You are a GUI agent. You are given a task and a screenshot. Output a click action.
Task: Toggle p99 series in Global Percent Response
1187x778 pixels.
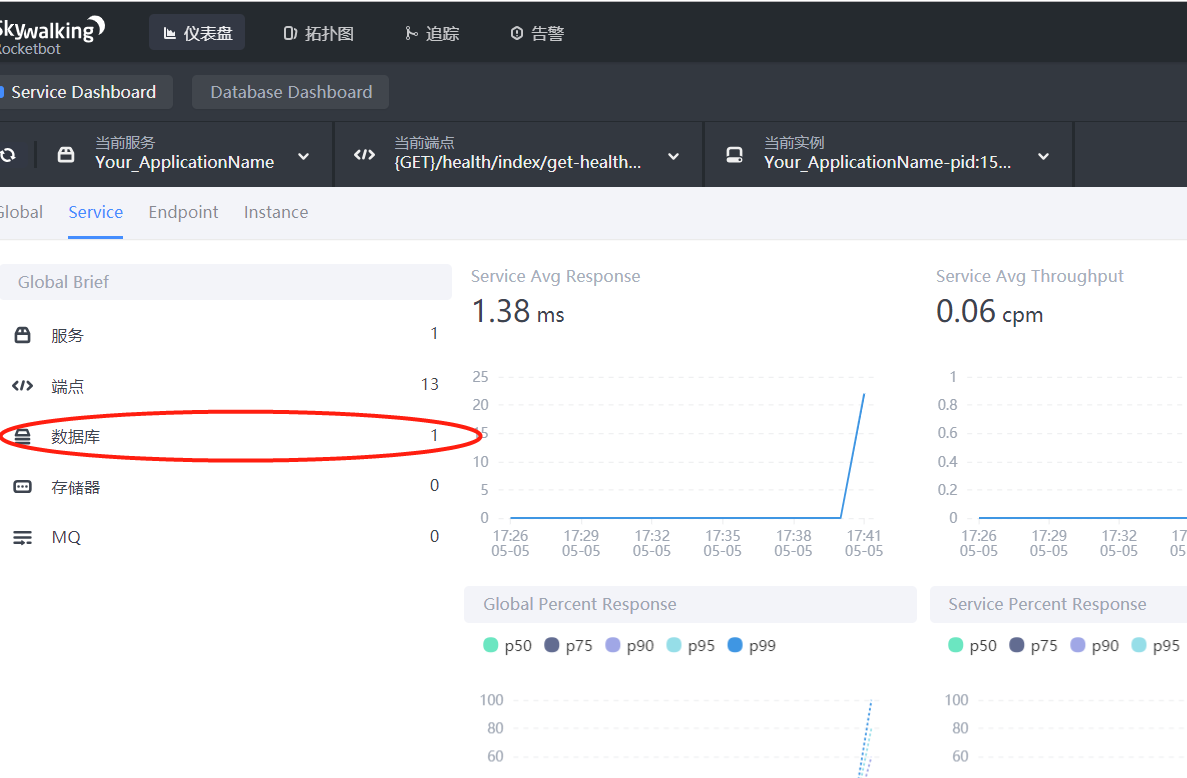752,646
